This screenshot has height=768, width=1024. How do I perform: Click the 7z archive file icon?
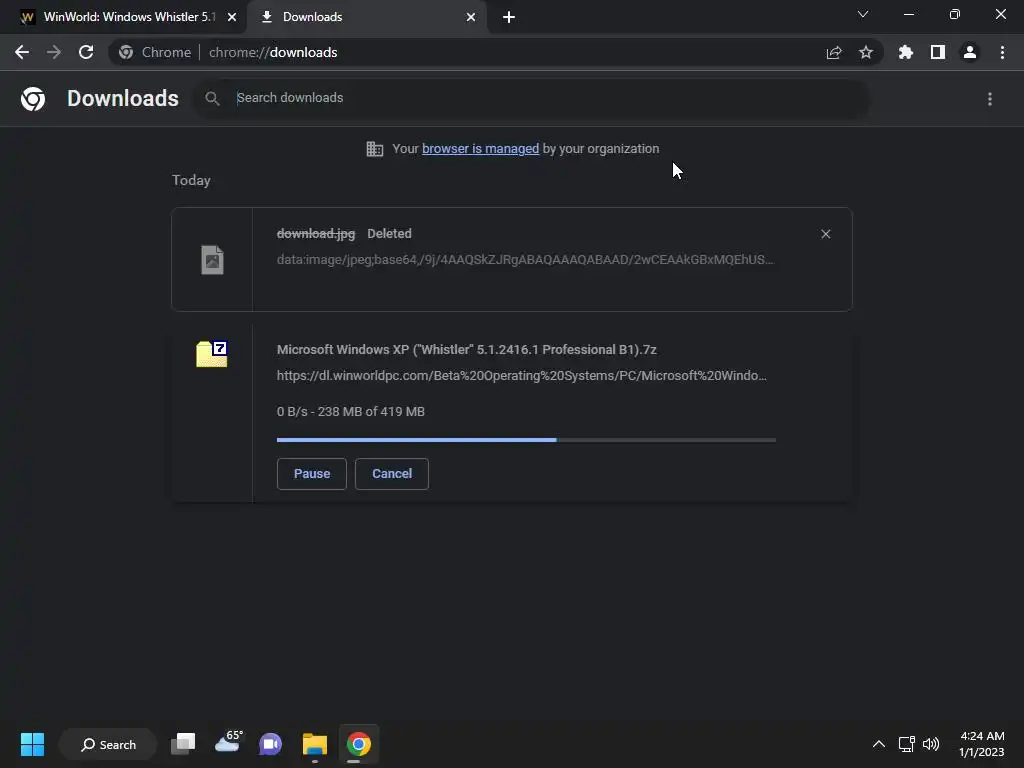212,354
